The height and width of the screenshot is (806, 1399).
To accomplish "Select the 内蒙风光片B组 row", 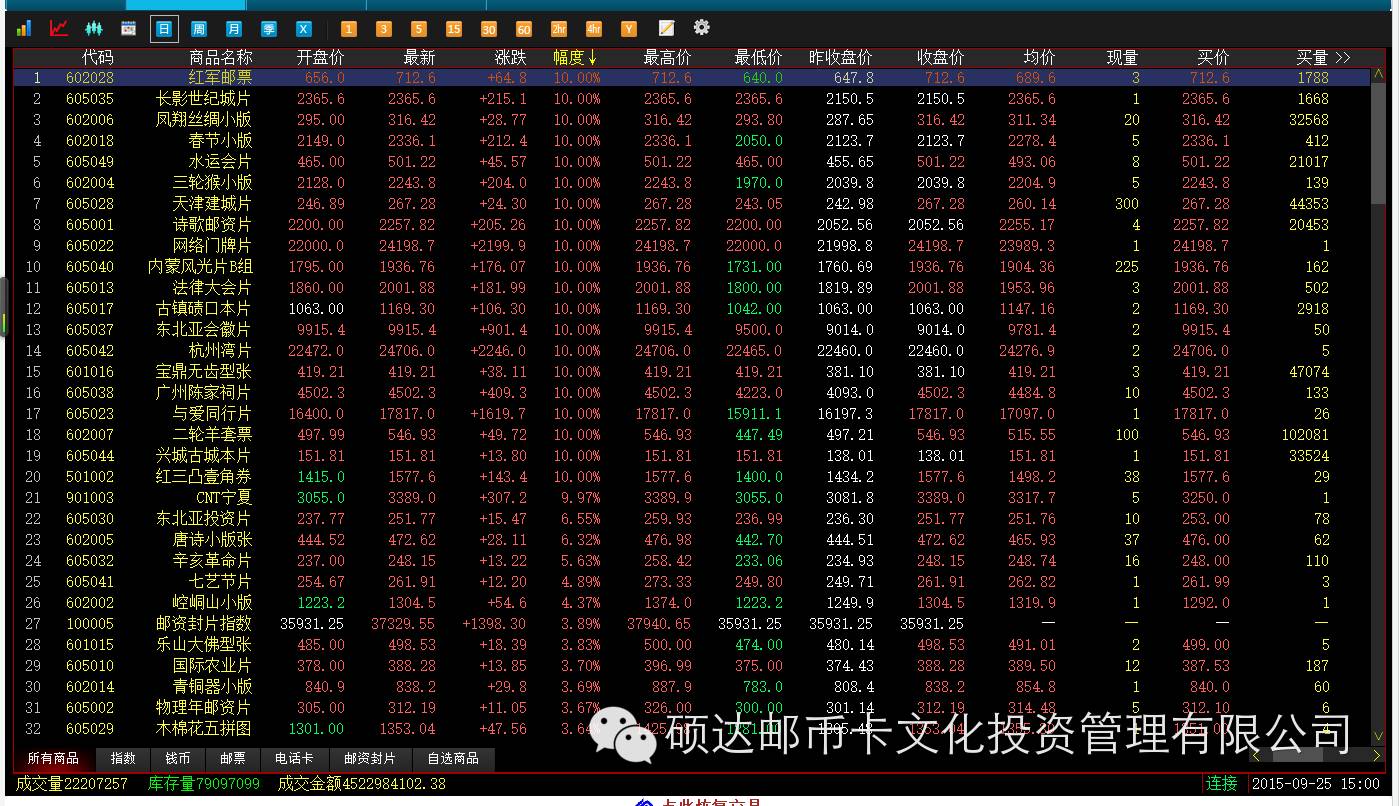I will [691, 267].
